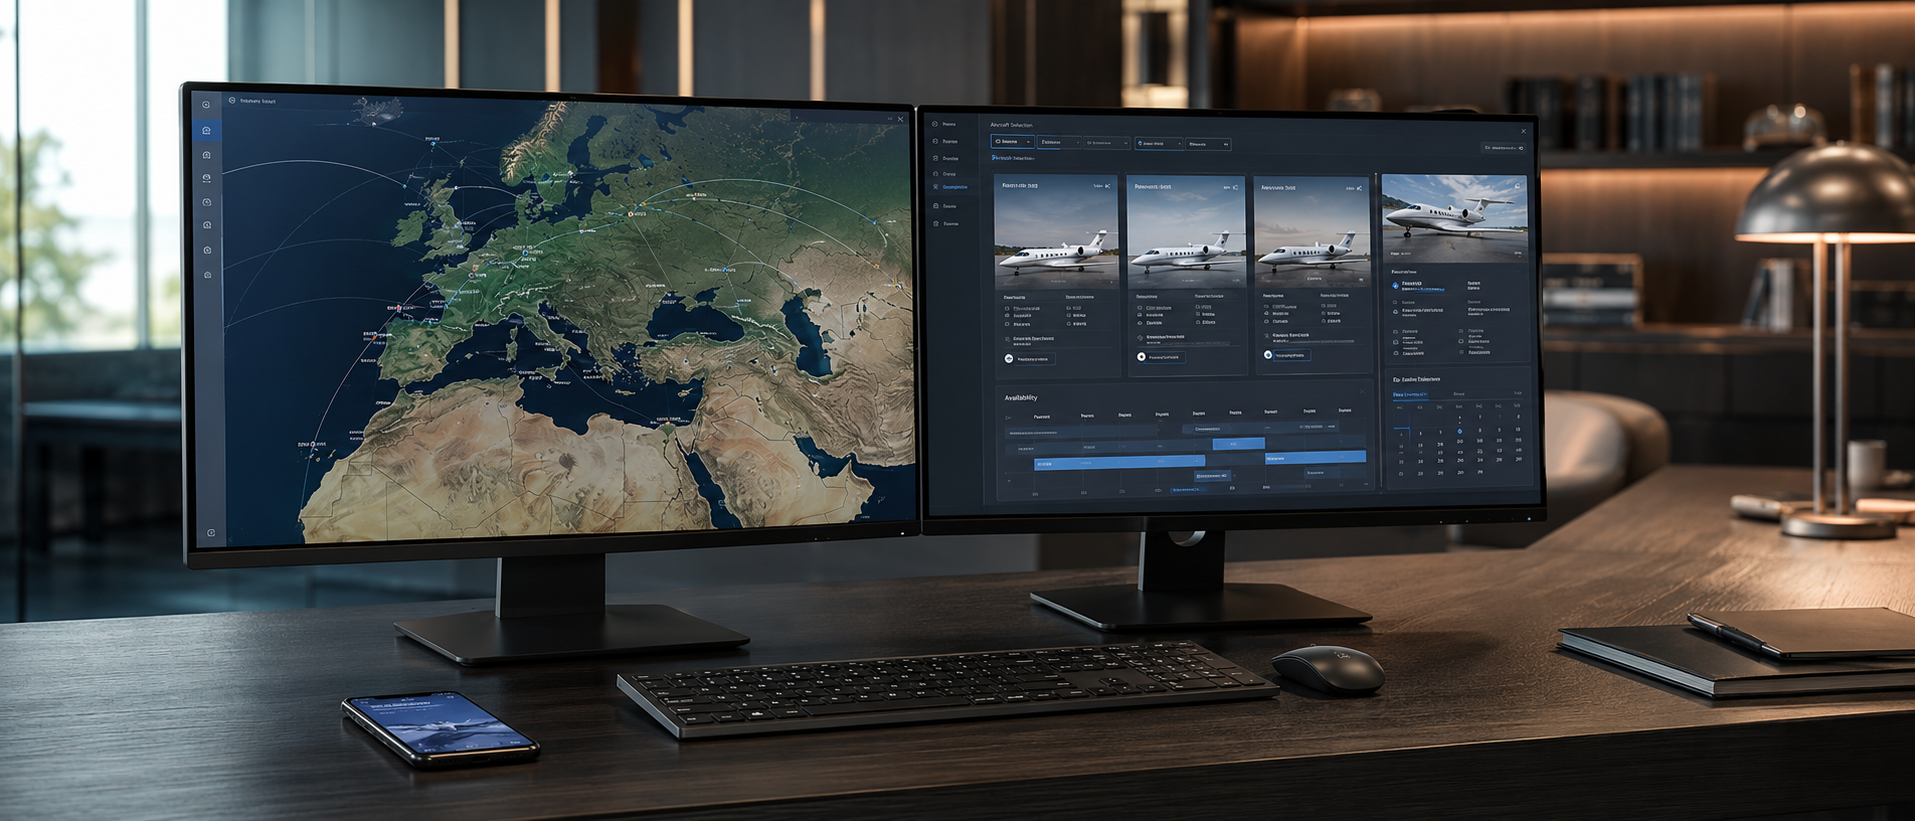This screenshot has width=1915, height=821.
Task: Click the button in the aircraft window's top-right corner
Action: click(1504, 148)
